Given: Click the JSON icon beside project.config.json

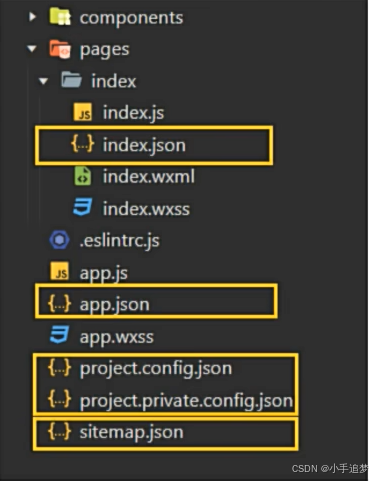Looking at the screenshot, I should (x=60, y=368).
